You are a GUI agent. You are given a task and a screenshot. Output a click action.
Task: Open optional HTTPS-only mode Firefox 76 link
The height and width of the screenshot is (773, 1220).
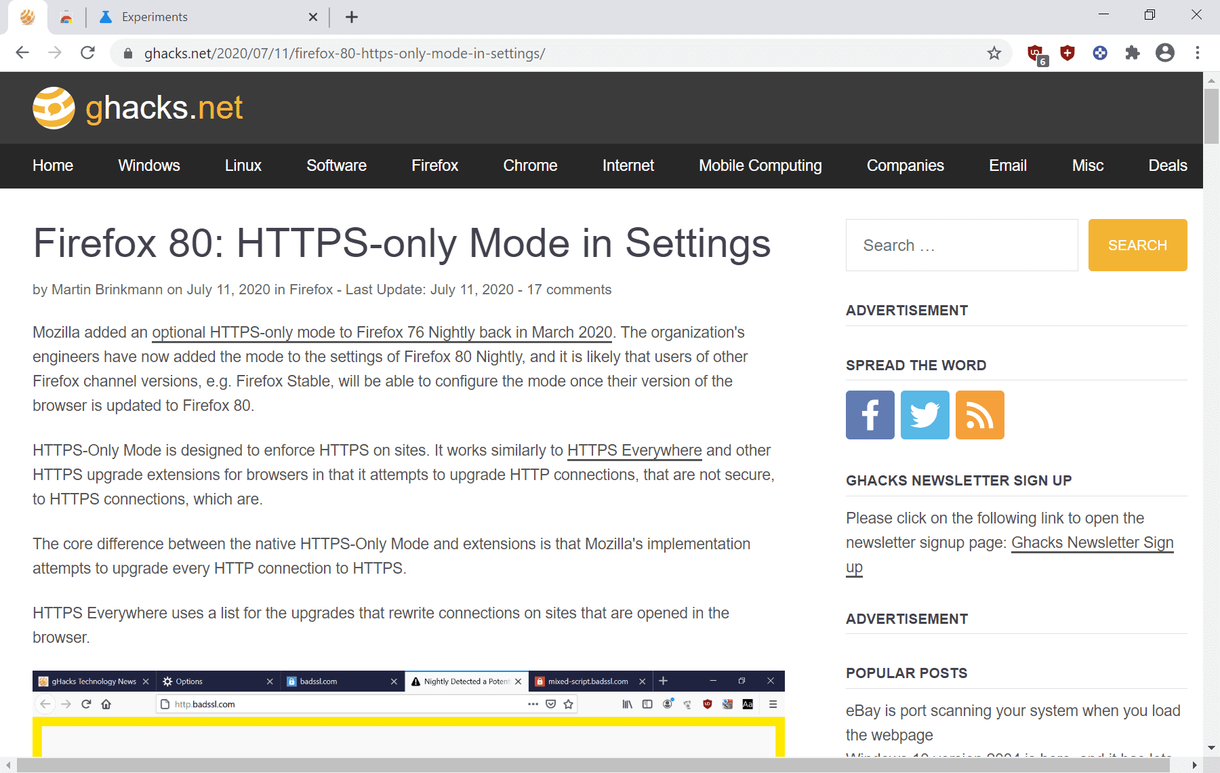click(x=382, y=333)
